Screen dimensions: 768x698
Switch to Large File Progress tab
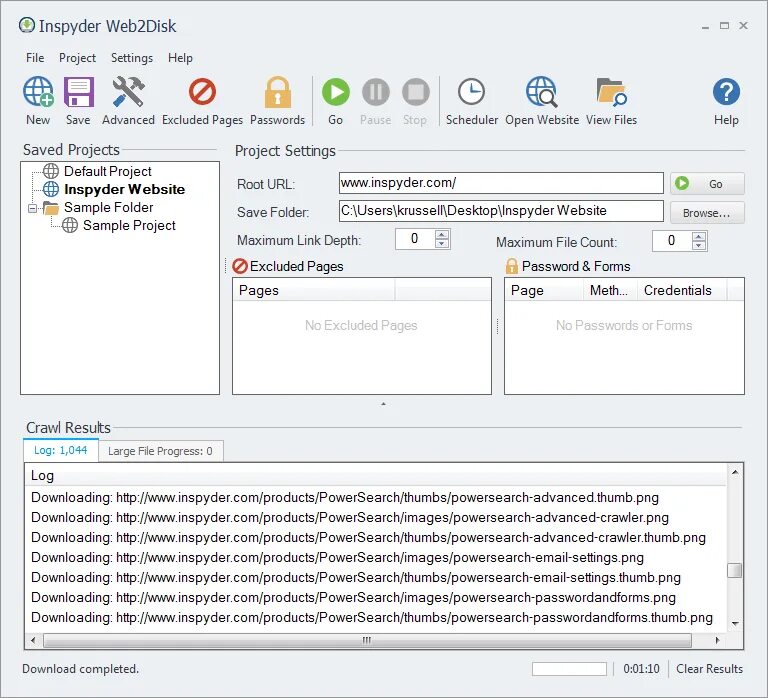[x=160, y=451]
